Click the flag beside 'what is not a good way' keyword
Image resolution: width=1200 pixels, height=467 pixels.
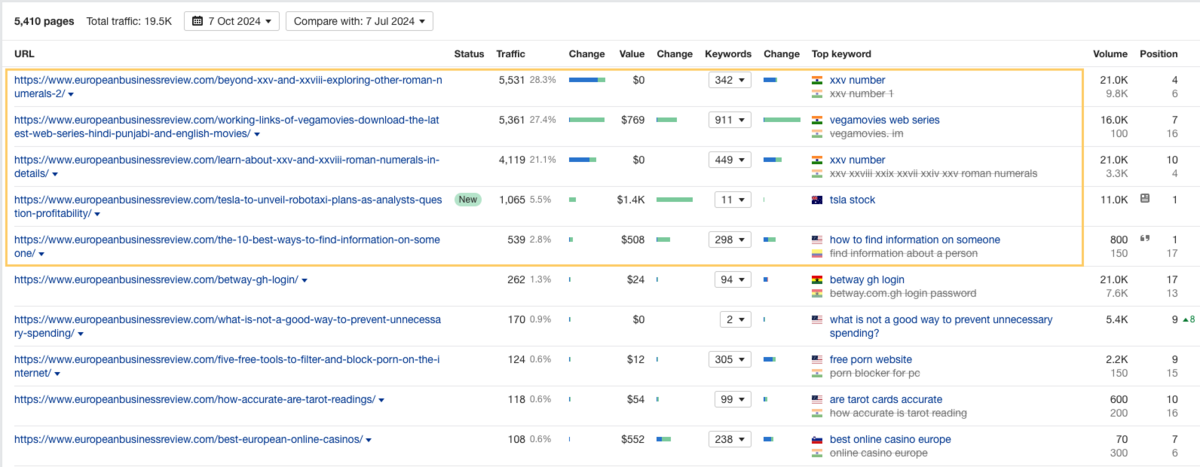(817, 320)
